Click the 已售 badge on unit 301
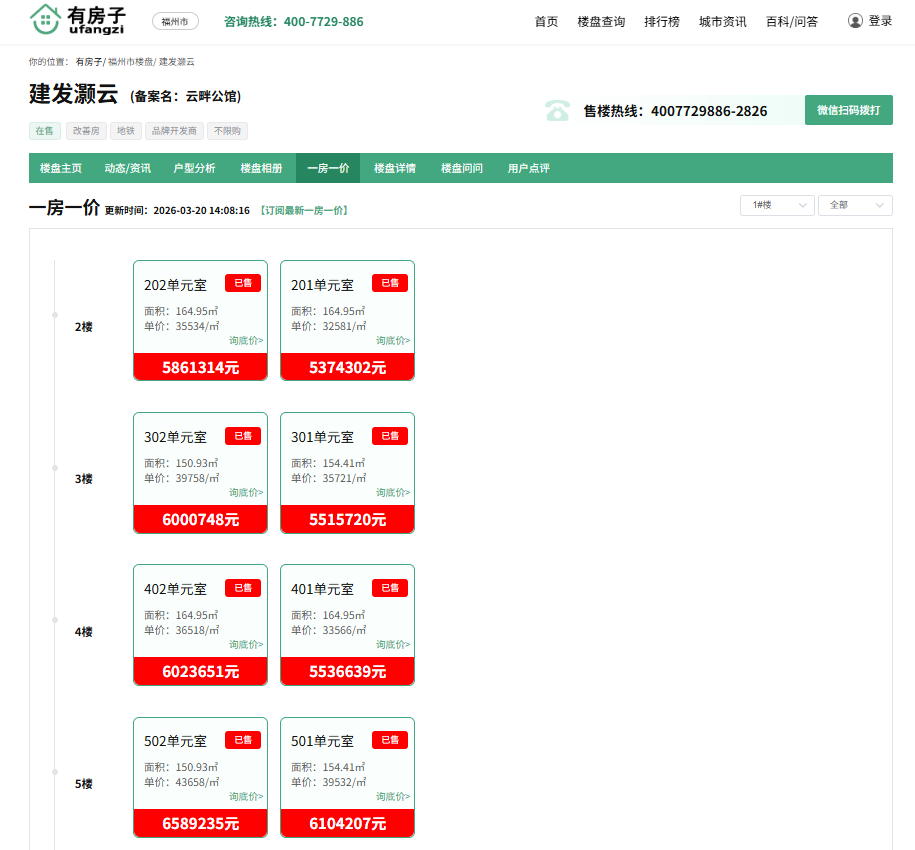915x850 pixels. click(390, 436)
